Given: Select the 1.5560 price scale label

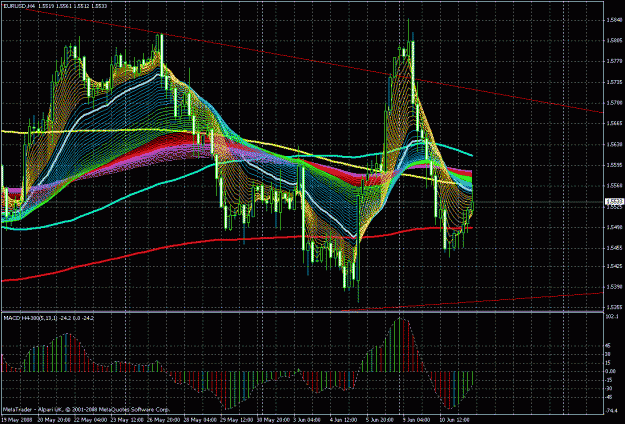Looking at the screenshot, I should [613, 186].
